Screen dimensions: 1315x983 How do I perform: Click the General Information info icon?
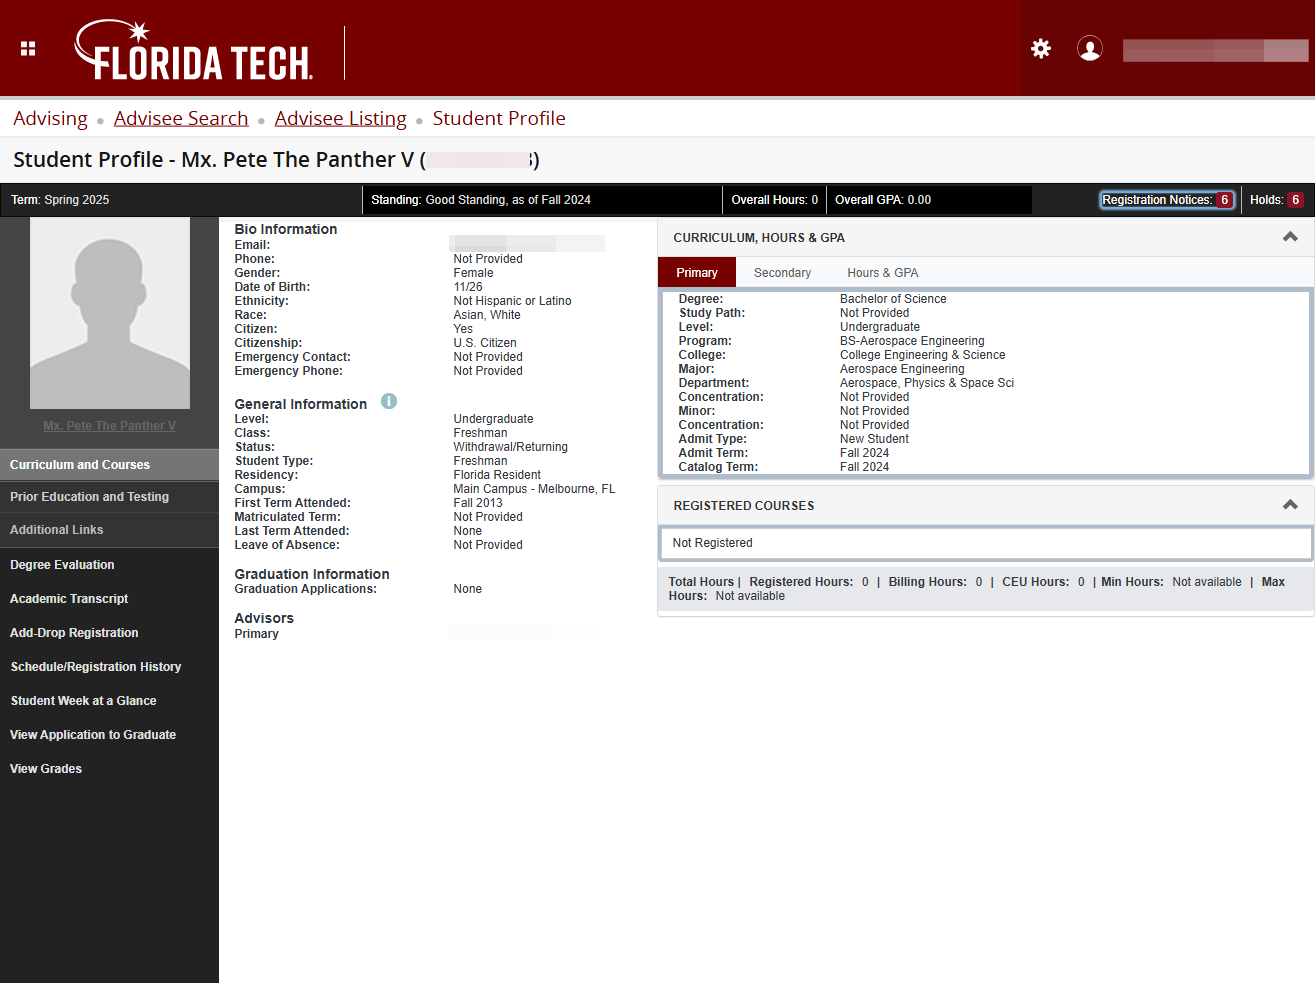(389, 401)
